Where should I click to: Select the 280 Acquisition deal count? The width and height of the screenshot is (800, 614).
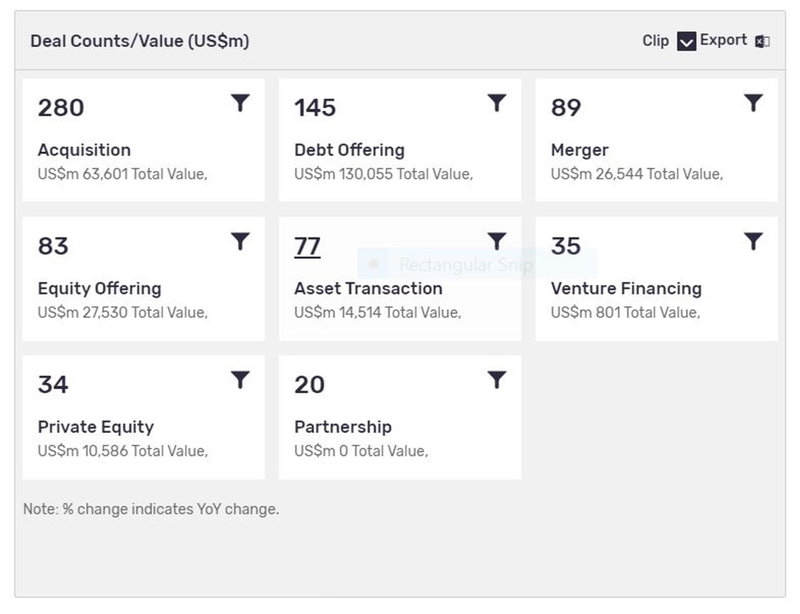tap(61, 108)
